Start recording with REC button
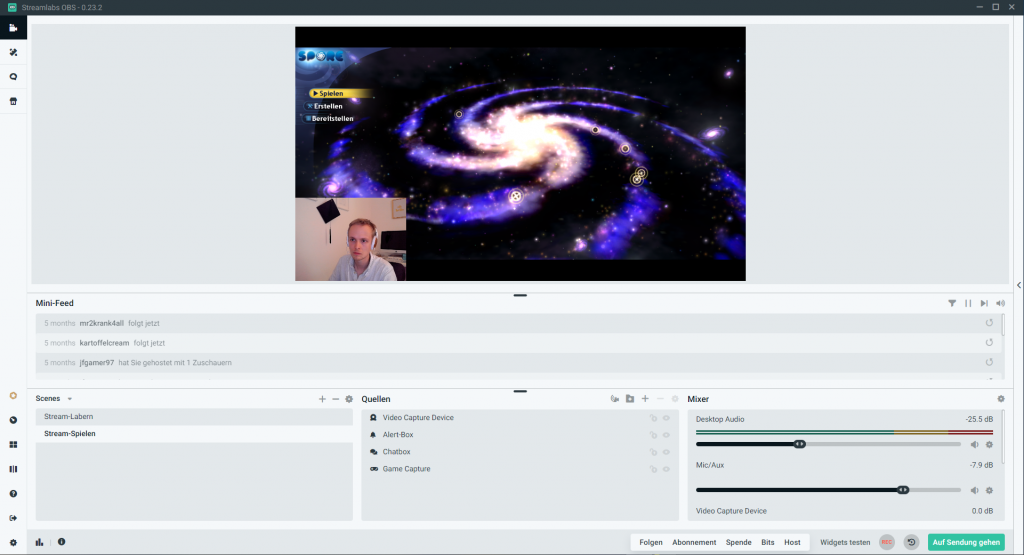 tap(886, 542)
